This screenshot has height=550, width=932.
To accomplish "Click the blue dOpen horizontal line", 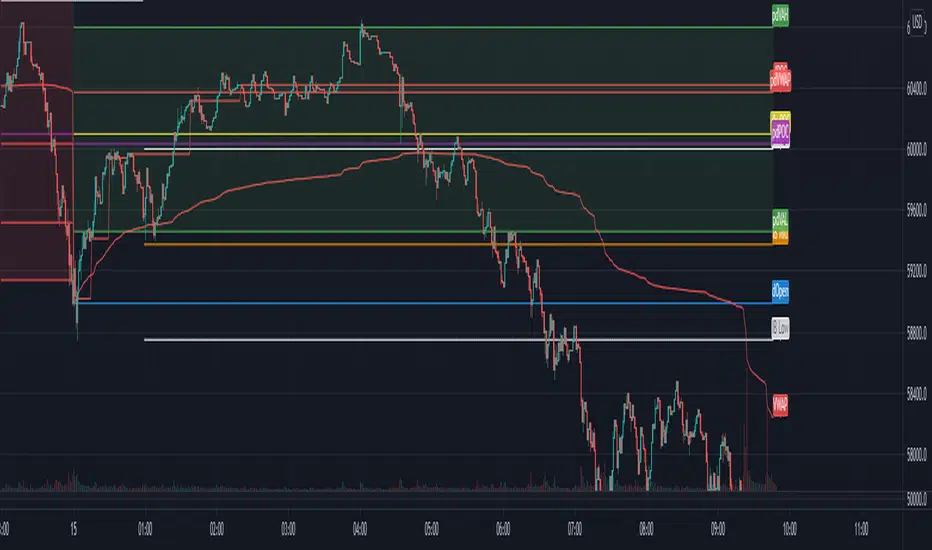I will [425, 303].
